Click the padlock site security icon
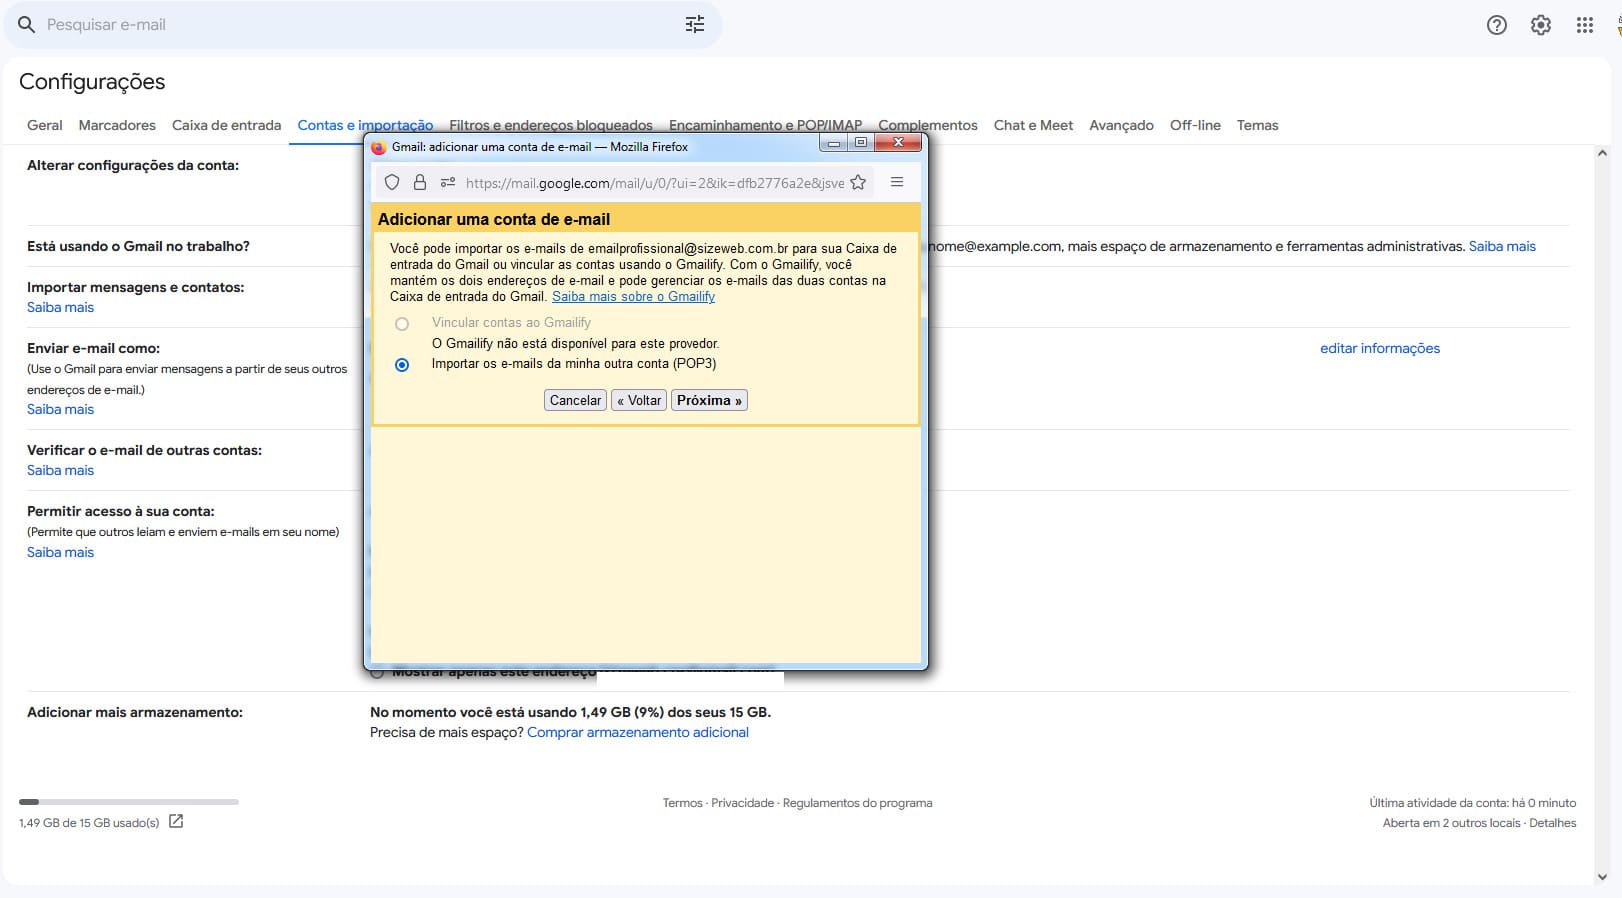This screenshot has height=898, width=1622. (420, 182)
